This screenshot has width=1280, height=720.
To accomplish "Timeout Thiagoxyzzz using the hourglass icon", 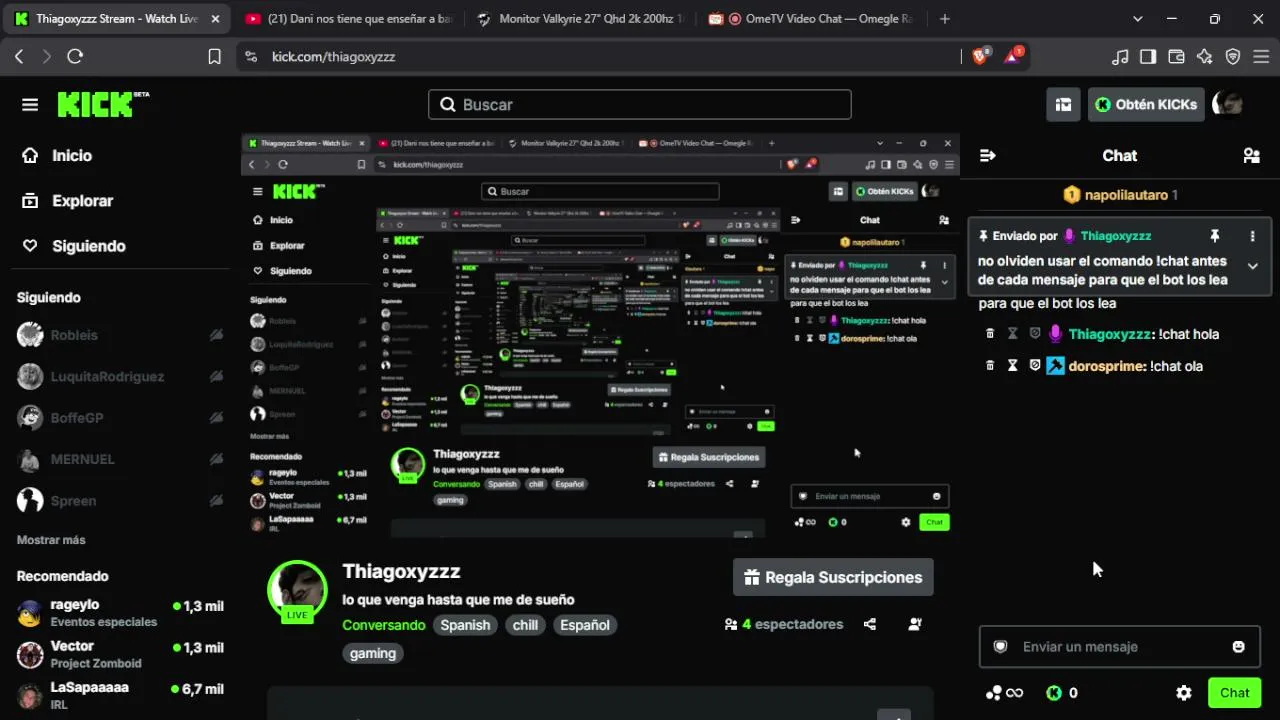I will (x=1012, y=334).
